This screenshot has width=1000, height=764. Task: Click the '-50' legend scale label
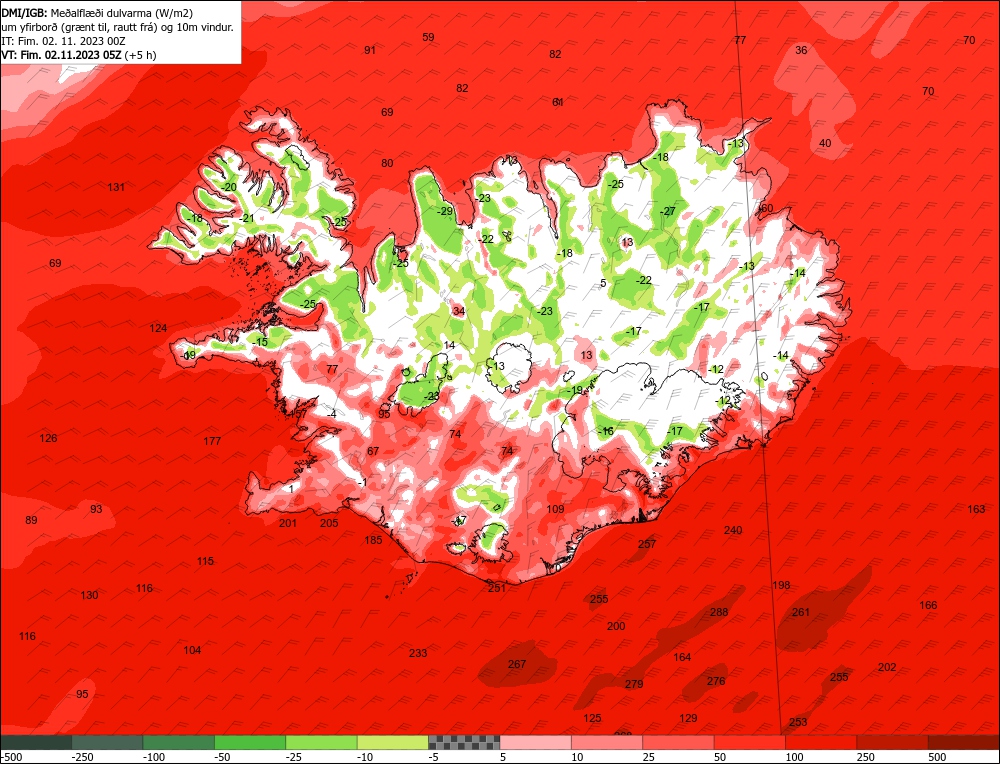pos(223,757)
